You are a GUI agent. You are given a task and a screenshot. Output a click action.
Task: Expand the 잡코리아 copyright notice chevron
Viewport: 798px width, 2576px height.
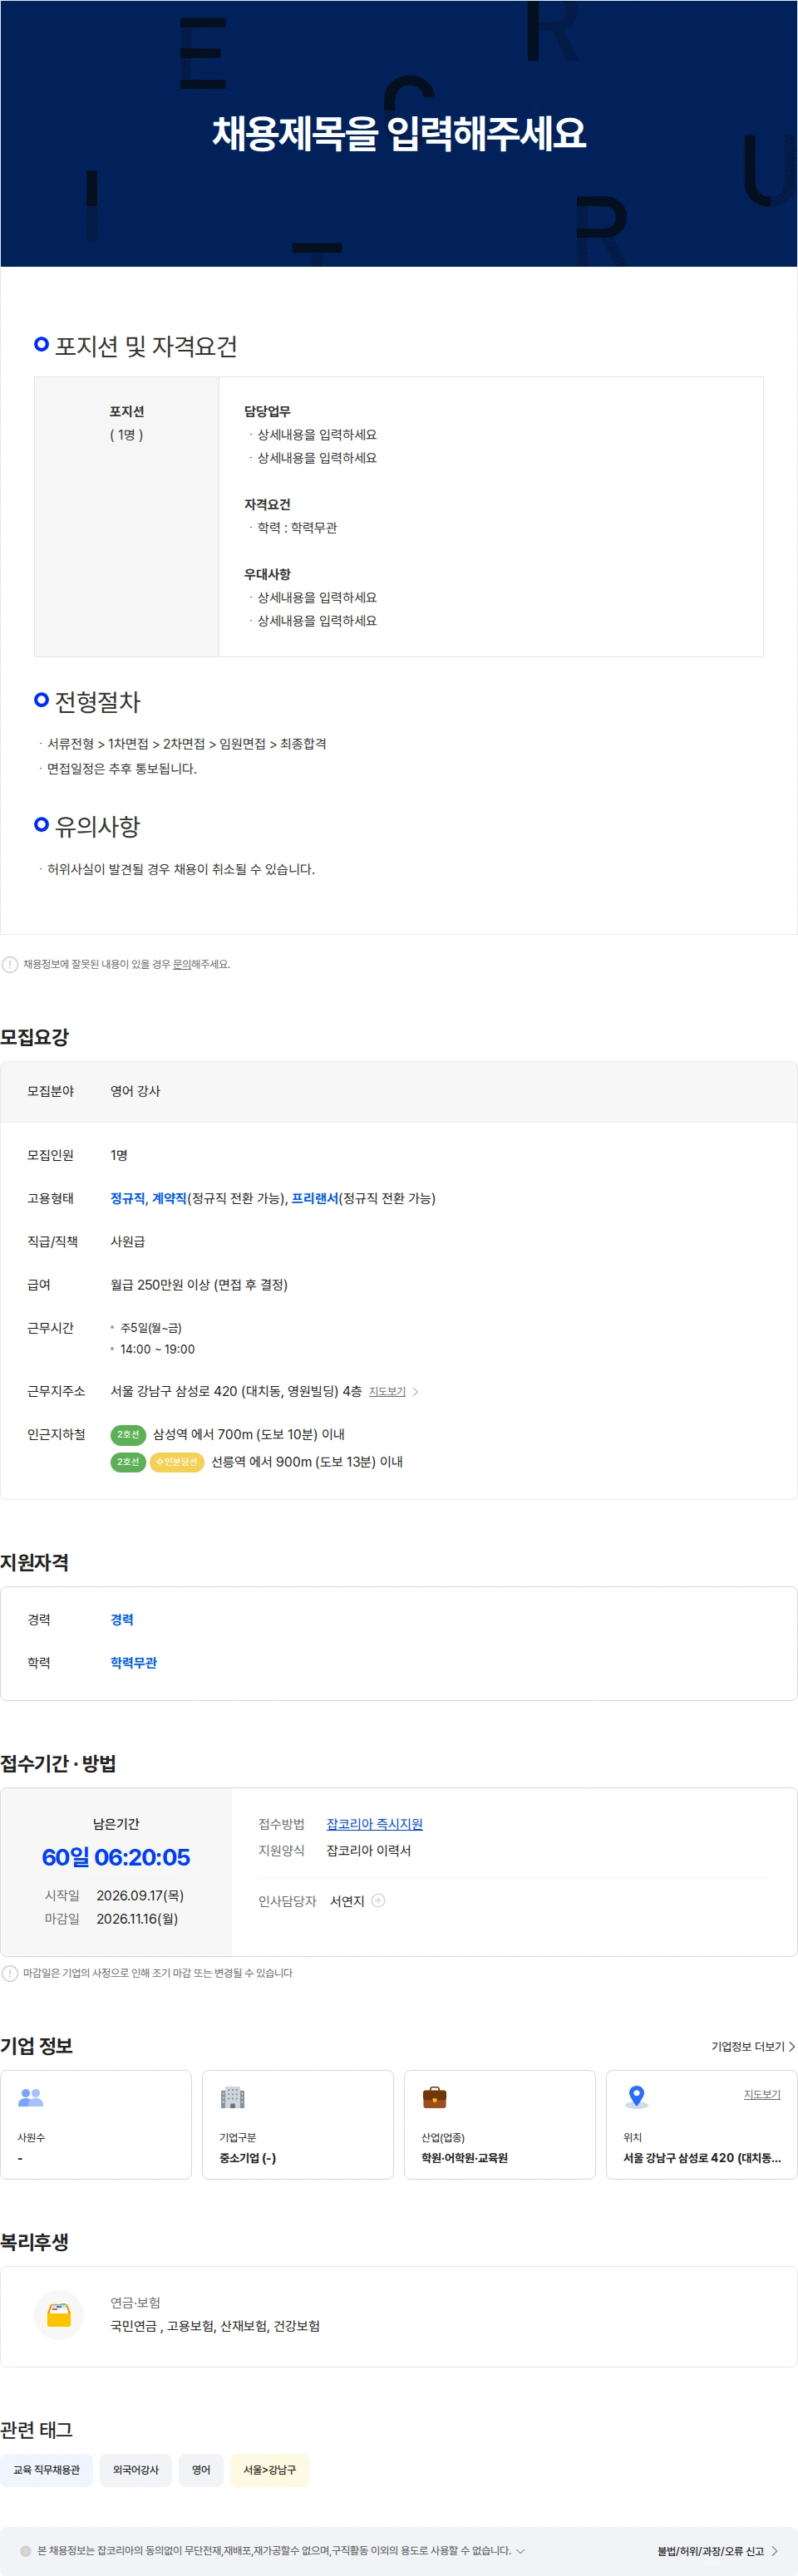tap(520, 2551)
